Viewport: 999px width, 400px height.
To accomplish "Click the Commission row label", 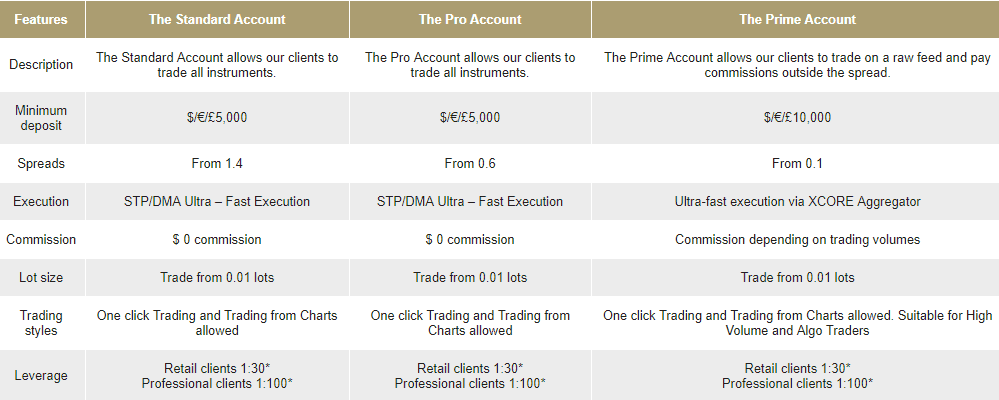I will pyautogui.click(x=41, y=240).
